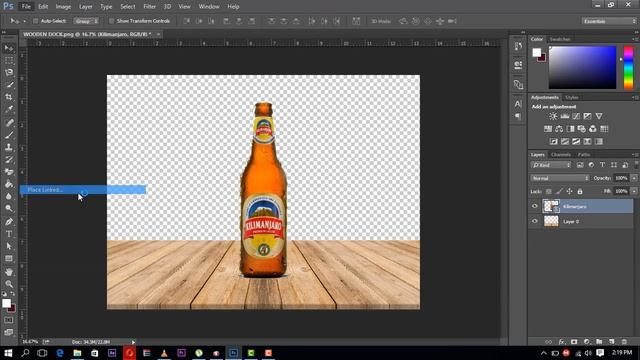Viewport: 640px width, 360px height.
Task: Lock all with padlock icon
Action: click(580, 191)
